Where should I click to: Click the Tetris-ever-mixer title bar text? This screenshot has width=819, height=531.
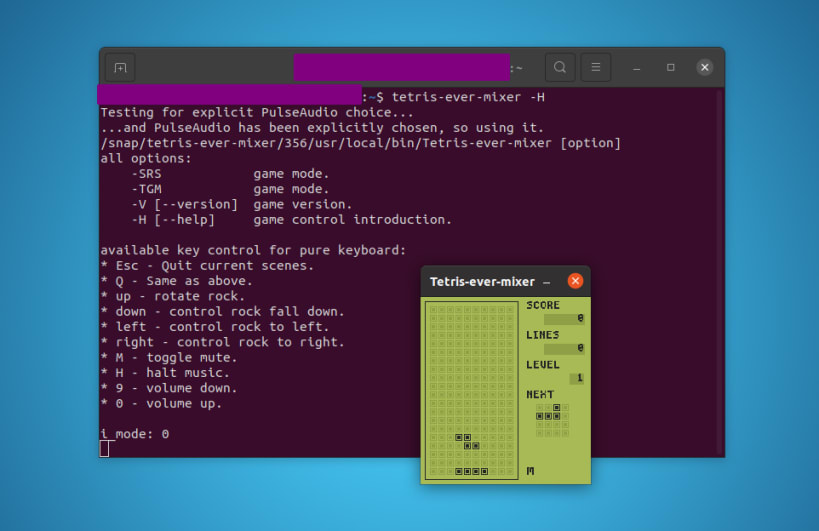pyautogui.click(x=482, y=282)
